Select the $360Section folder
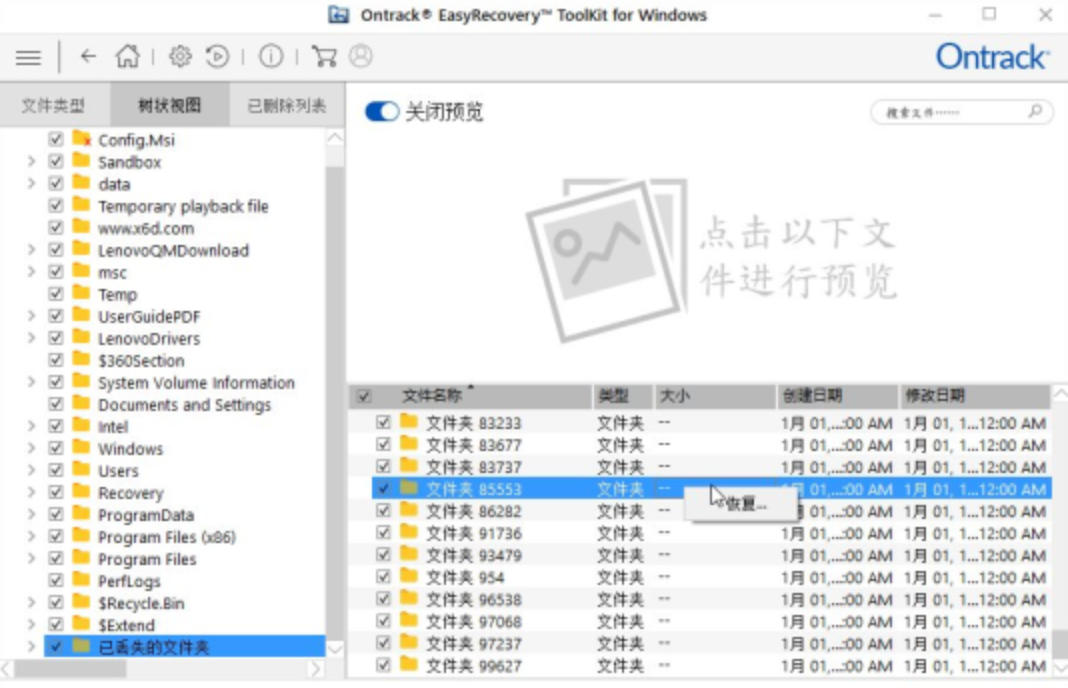This screenshot has width=1068, height=688. pos(141,360)
